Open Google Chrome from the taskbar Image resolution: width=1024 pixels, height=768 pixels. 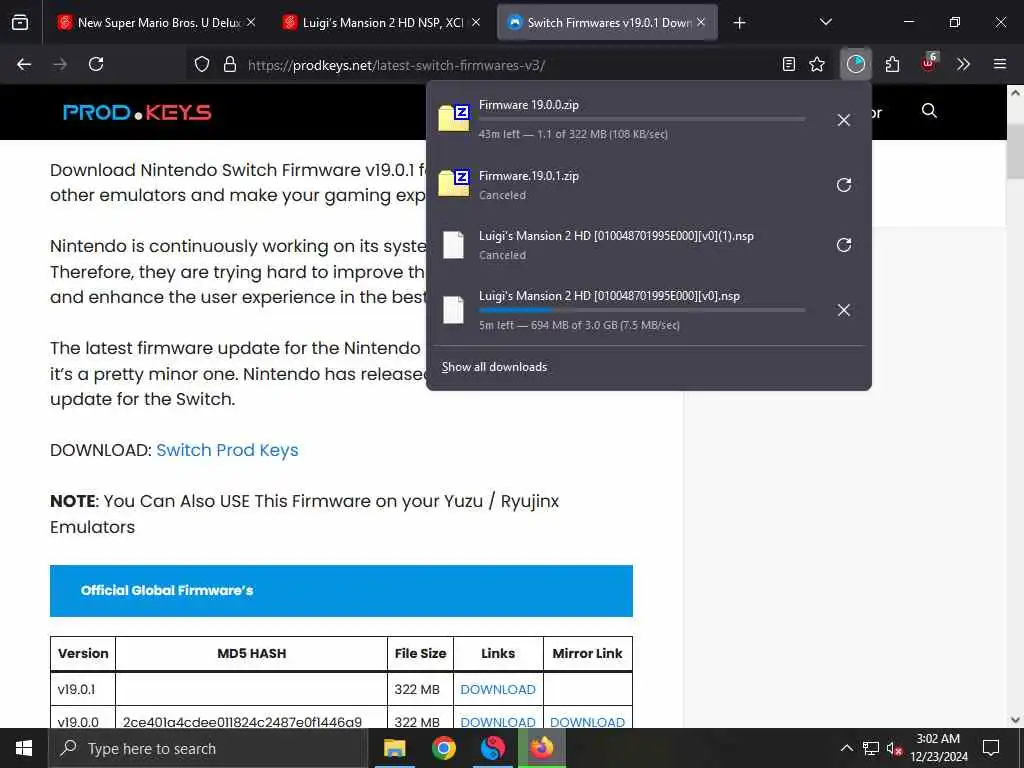[x=443, y=748]
